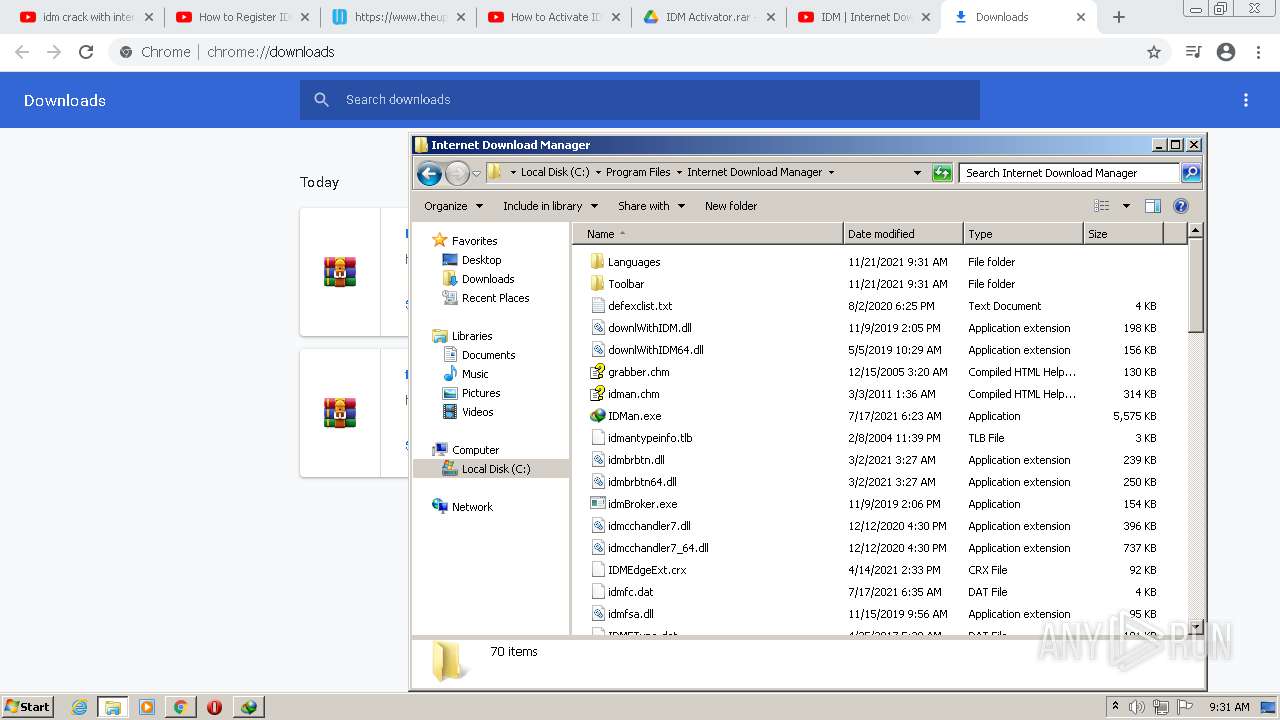Open Chrome's three-dot menu
The height and width of the screenshot is (720, 1280).
point(1258,52)
